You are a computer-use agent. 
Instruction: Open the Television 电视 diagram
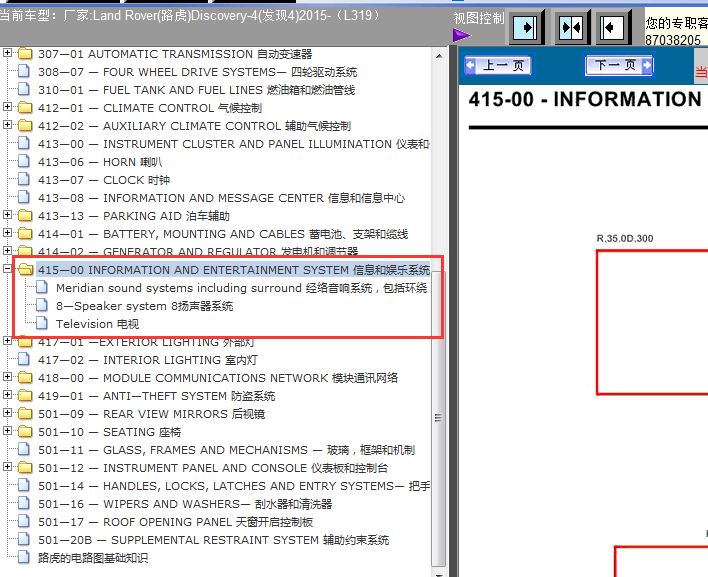point(97,324)
